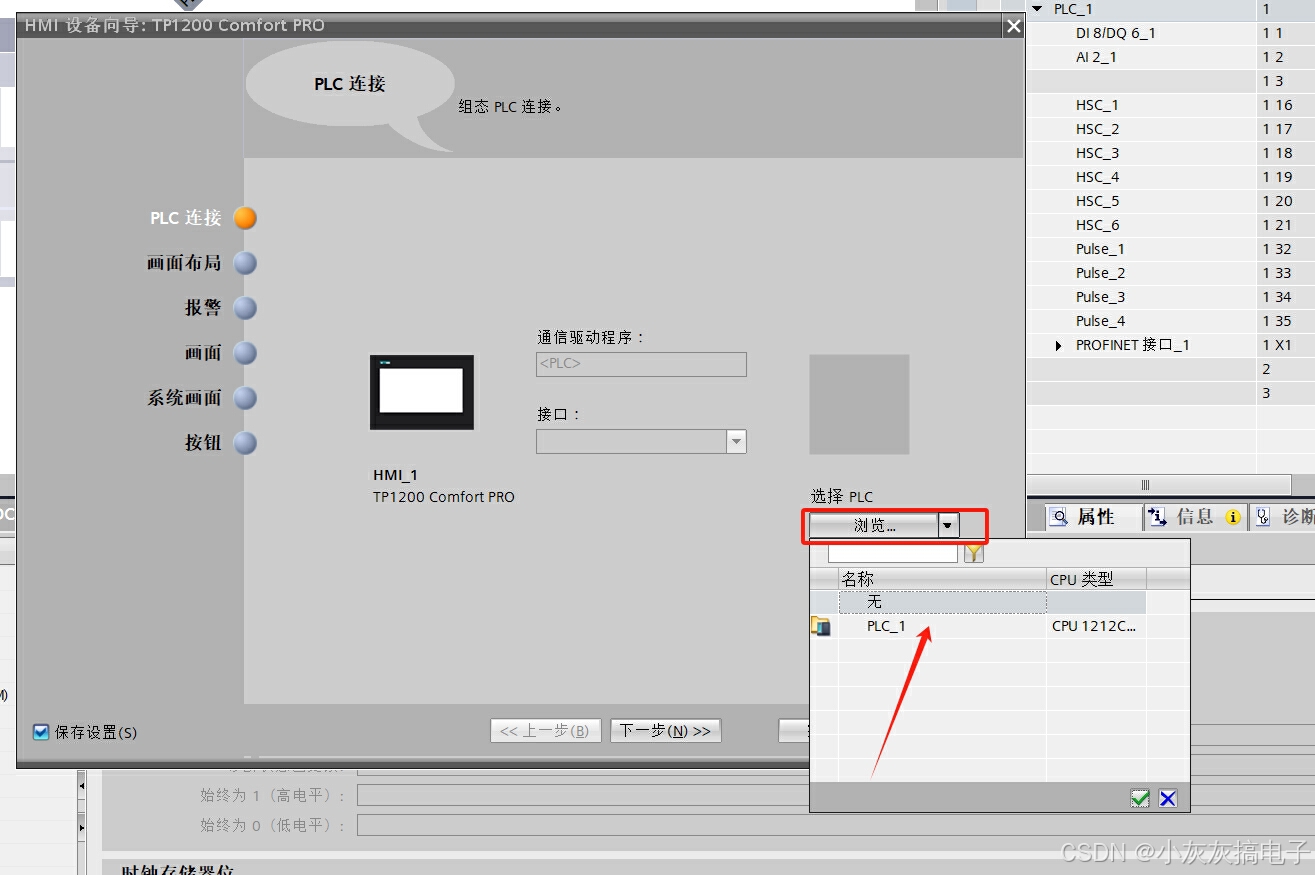
Task: Open the 接口 combo box
Action: click(x=641, y=441)
